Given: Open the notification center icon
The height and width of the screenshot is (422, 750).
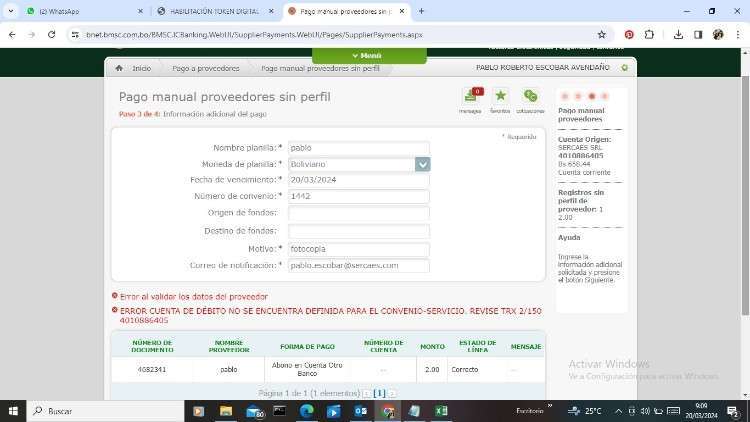Looking at the screenshot, I should (733, 411).
